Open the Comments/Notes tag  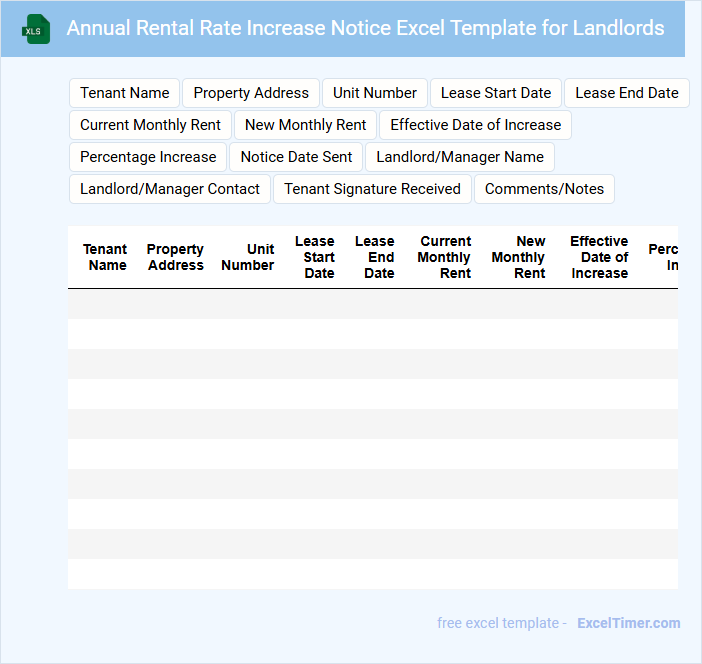click(x=544, y=189)
